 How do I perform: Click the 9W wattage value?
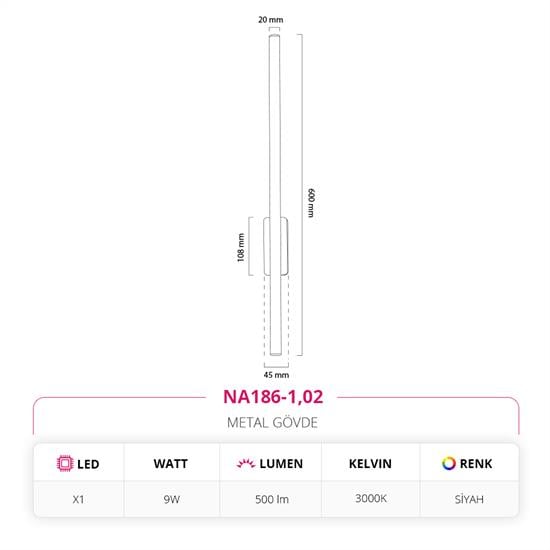click(x=172, y=499)
